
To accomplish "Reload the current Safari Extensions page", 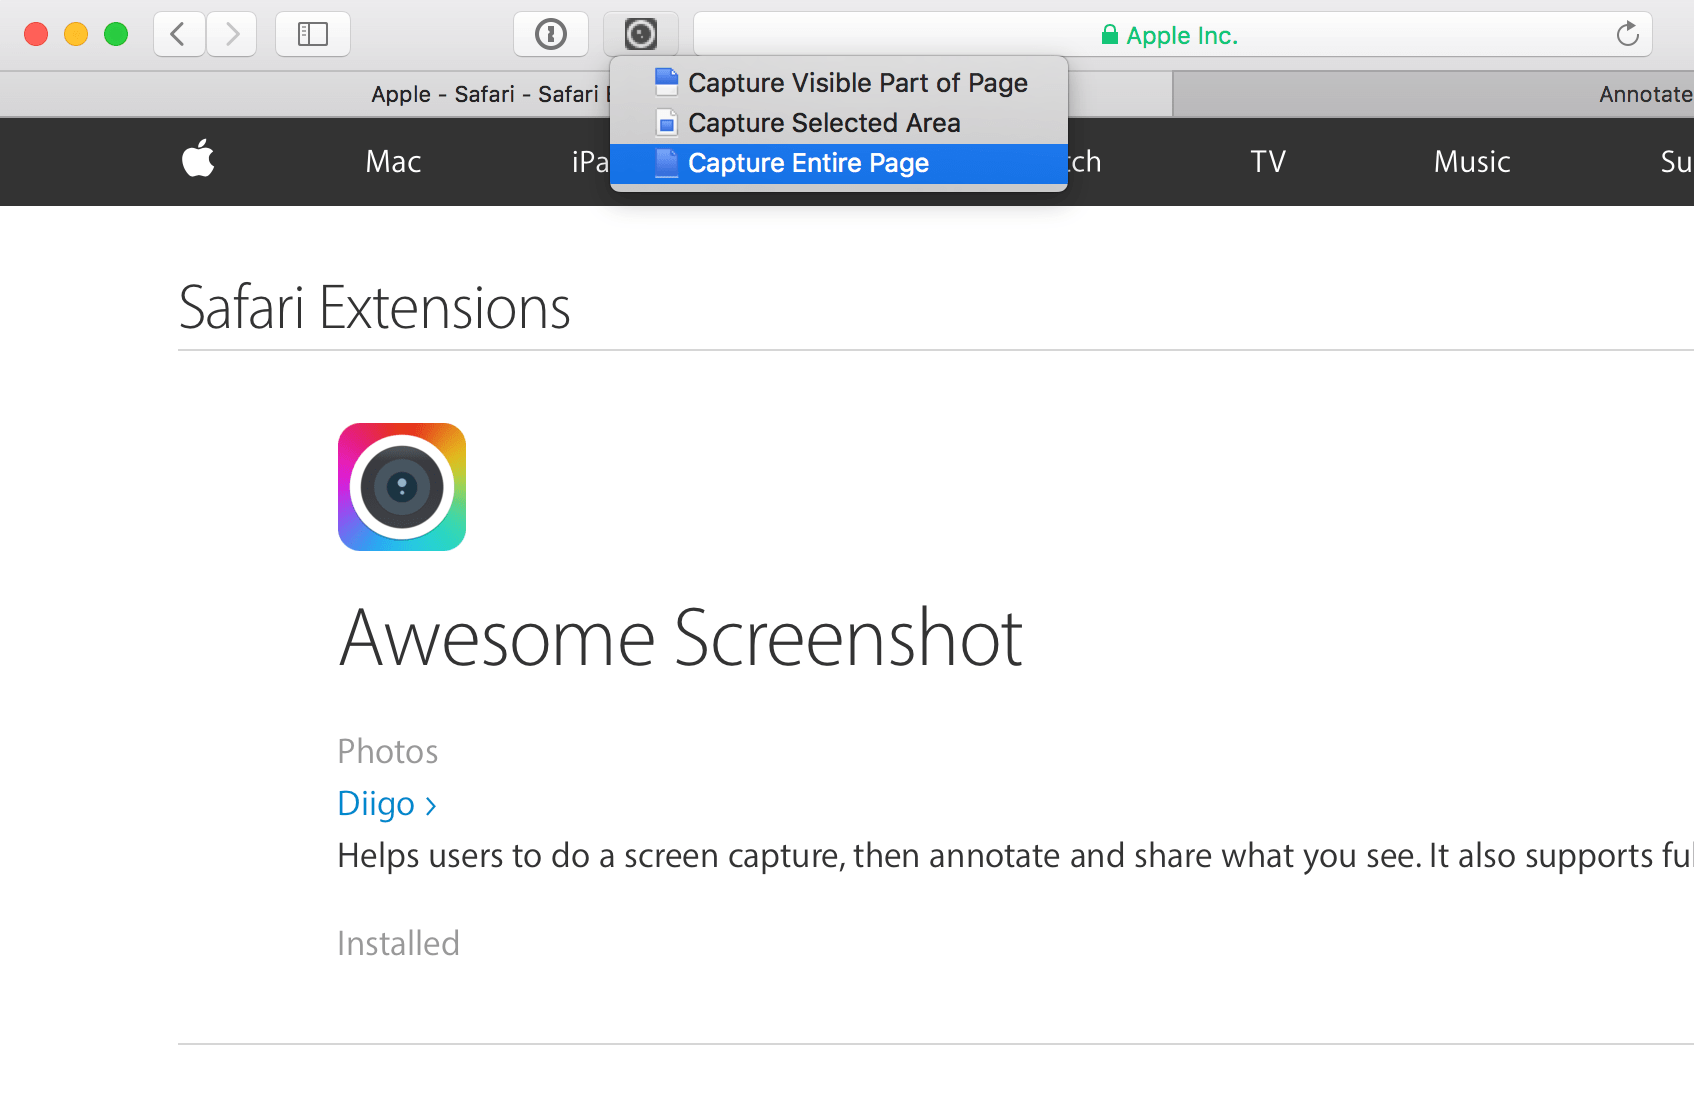I will point(1628,34).
